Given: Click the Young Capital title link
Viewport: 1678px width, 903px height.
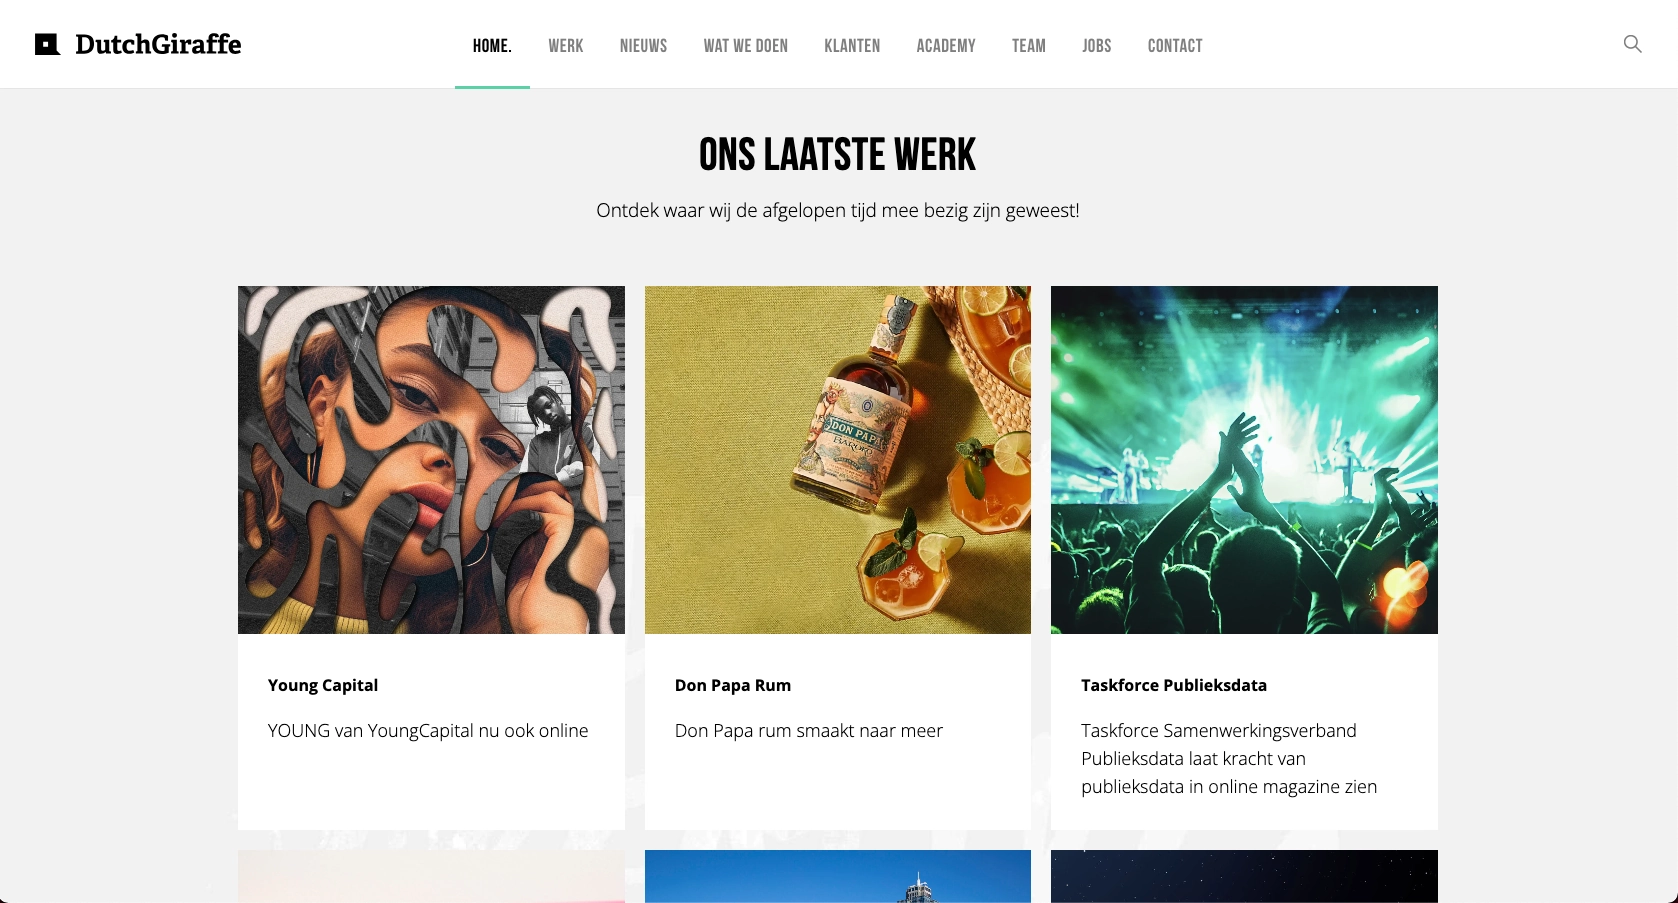Looking at the screenshot, I should point(323,685).
